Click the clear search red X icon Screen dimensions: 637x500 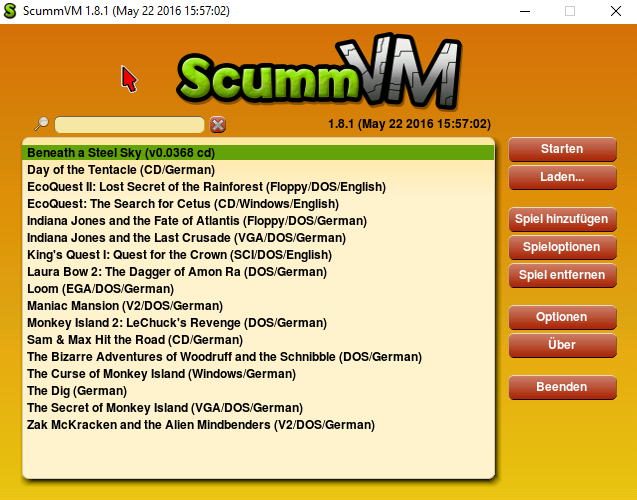coord(218,125)
